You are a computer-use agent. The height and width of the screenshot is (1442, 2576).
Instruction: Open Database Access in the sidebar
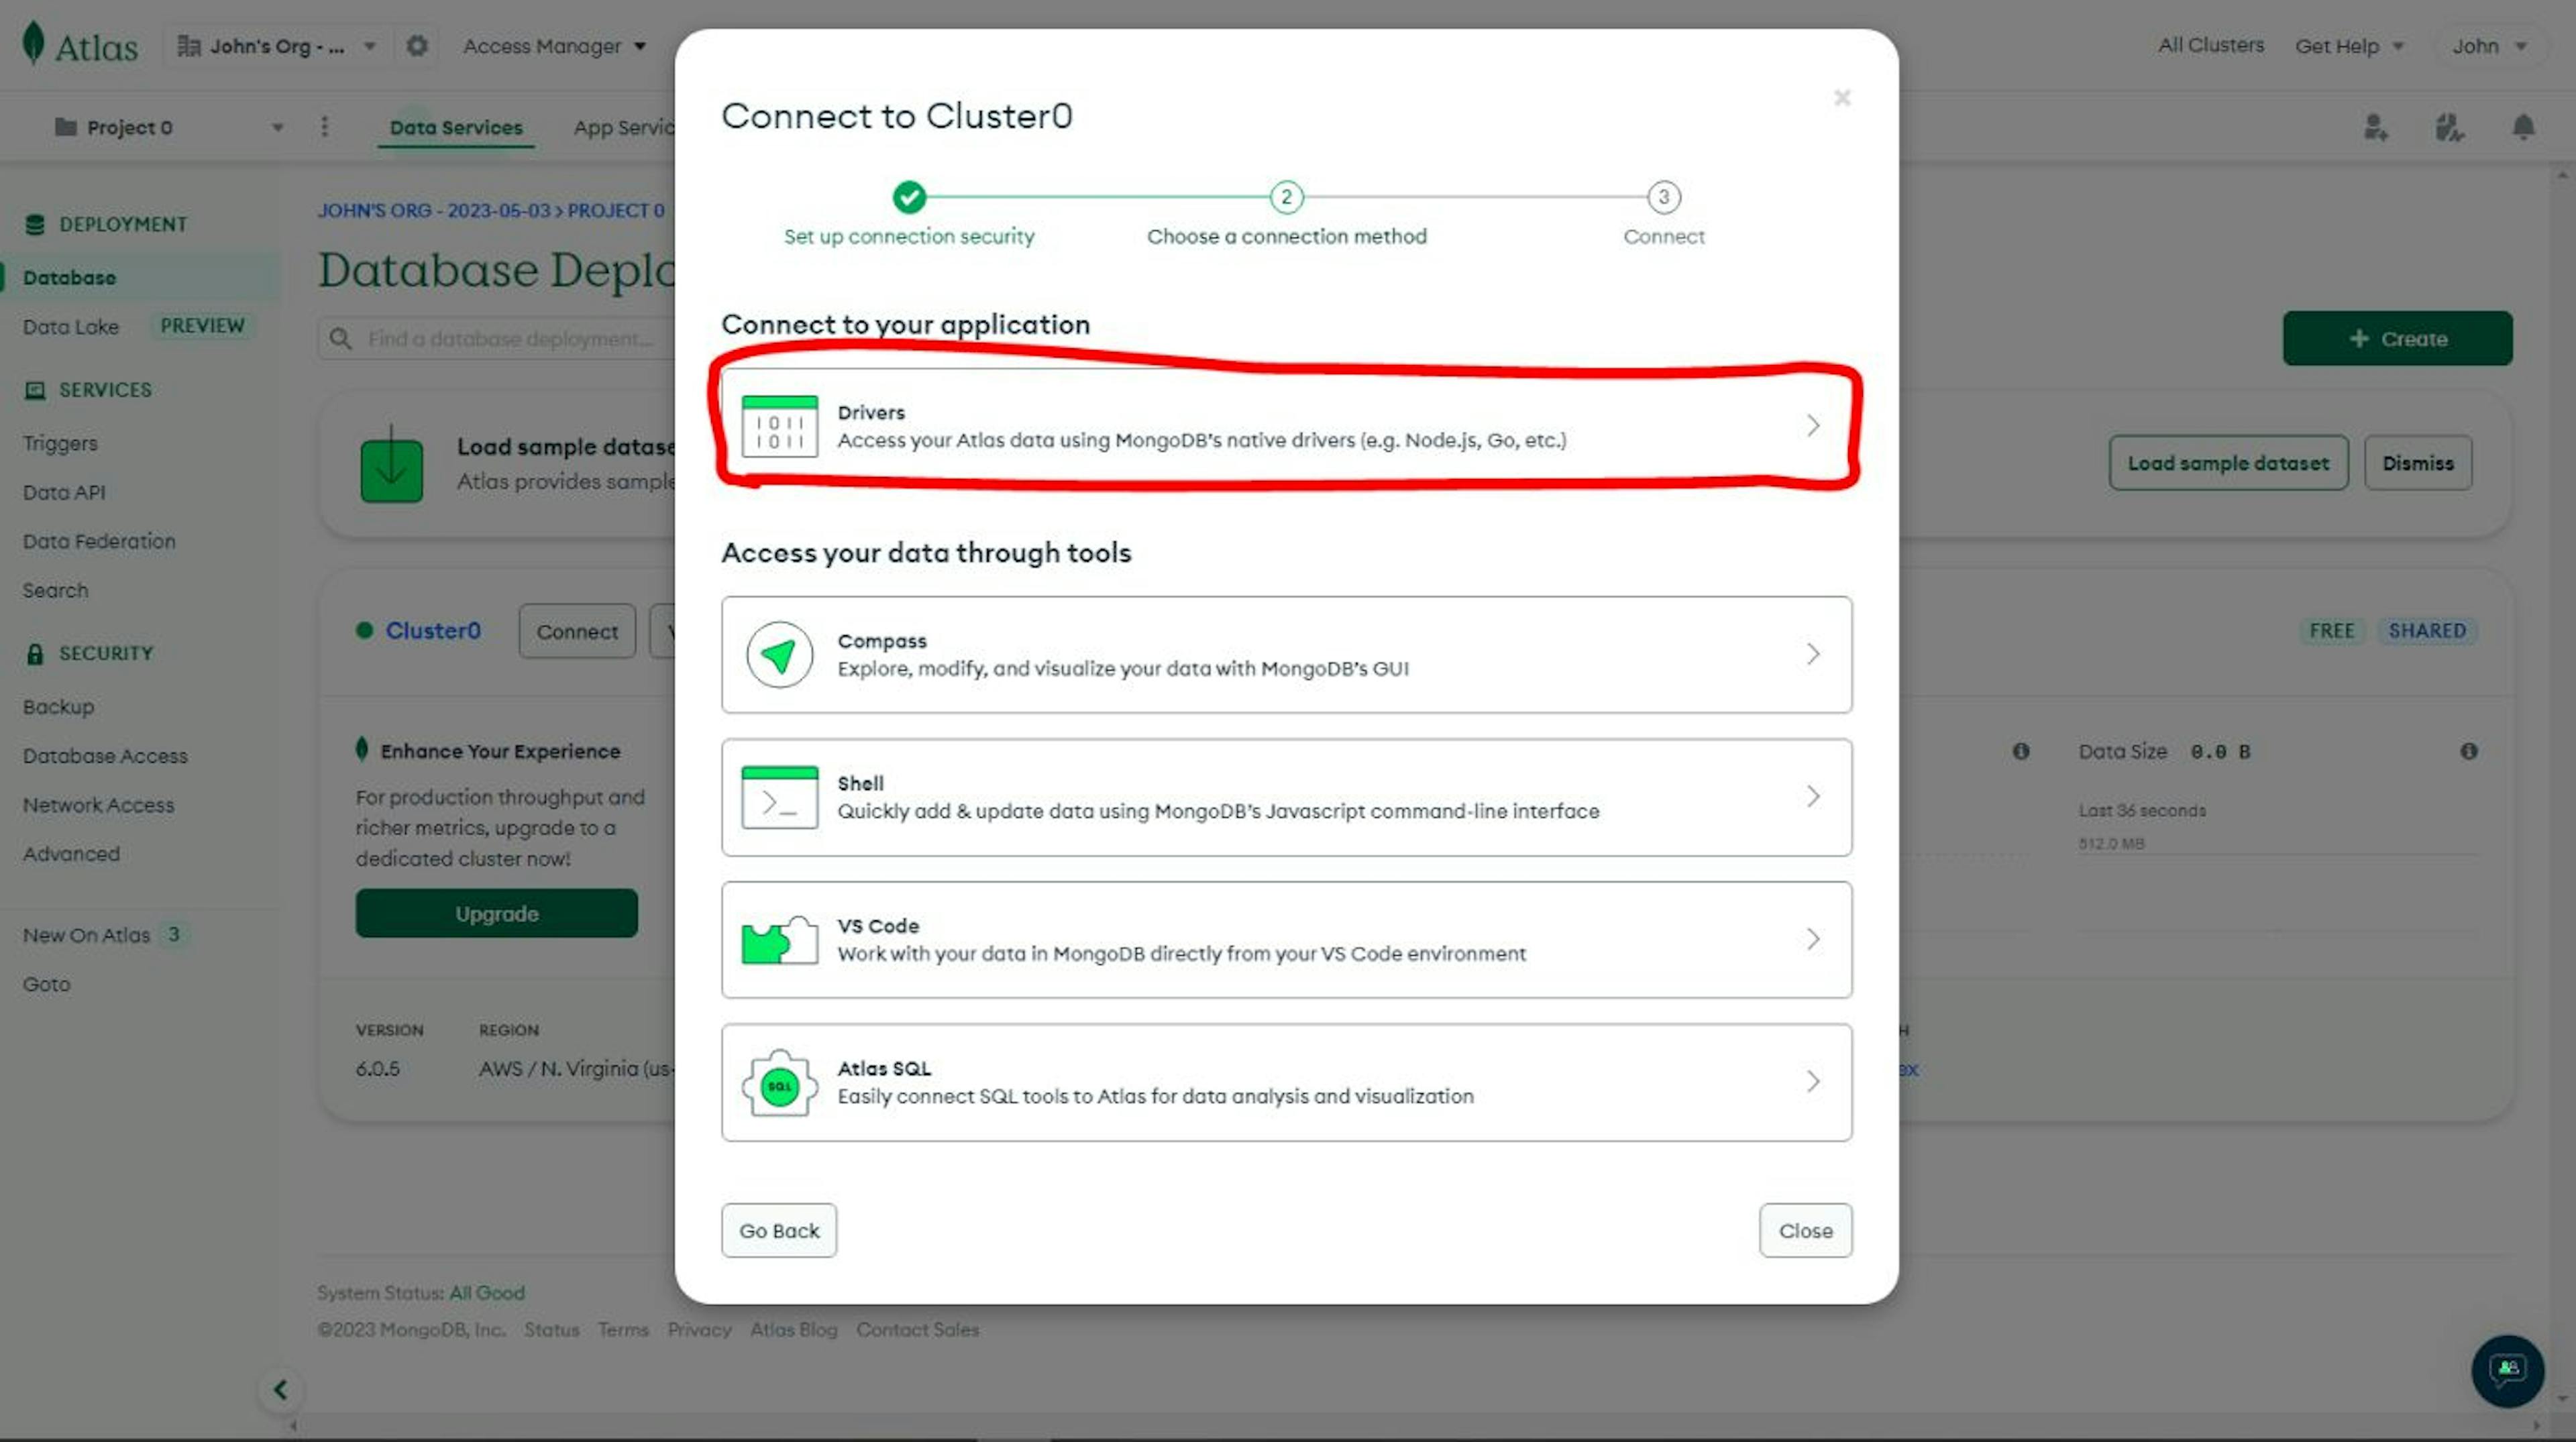pyautogui.click(x=105, y=756)
